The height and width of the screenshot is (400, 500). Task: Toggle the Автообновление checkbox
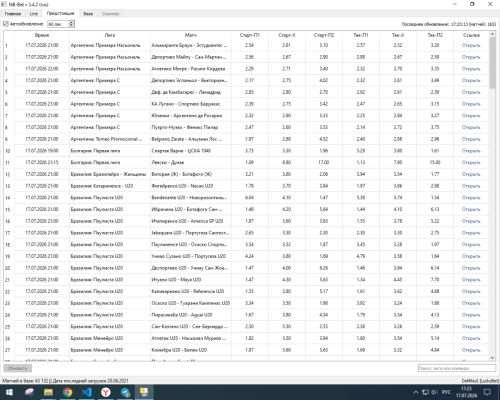(6, 24)
